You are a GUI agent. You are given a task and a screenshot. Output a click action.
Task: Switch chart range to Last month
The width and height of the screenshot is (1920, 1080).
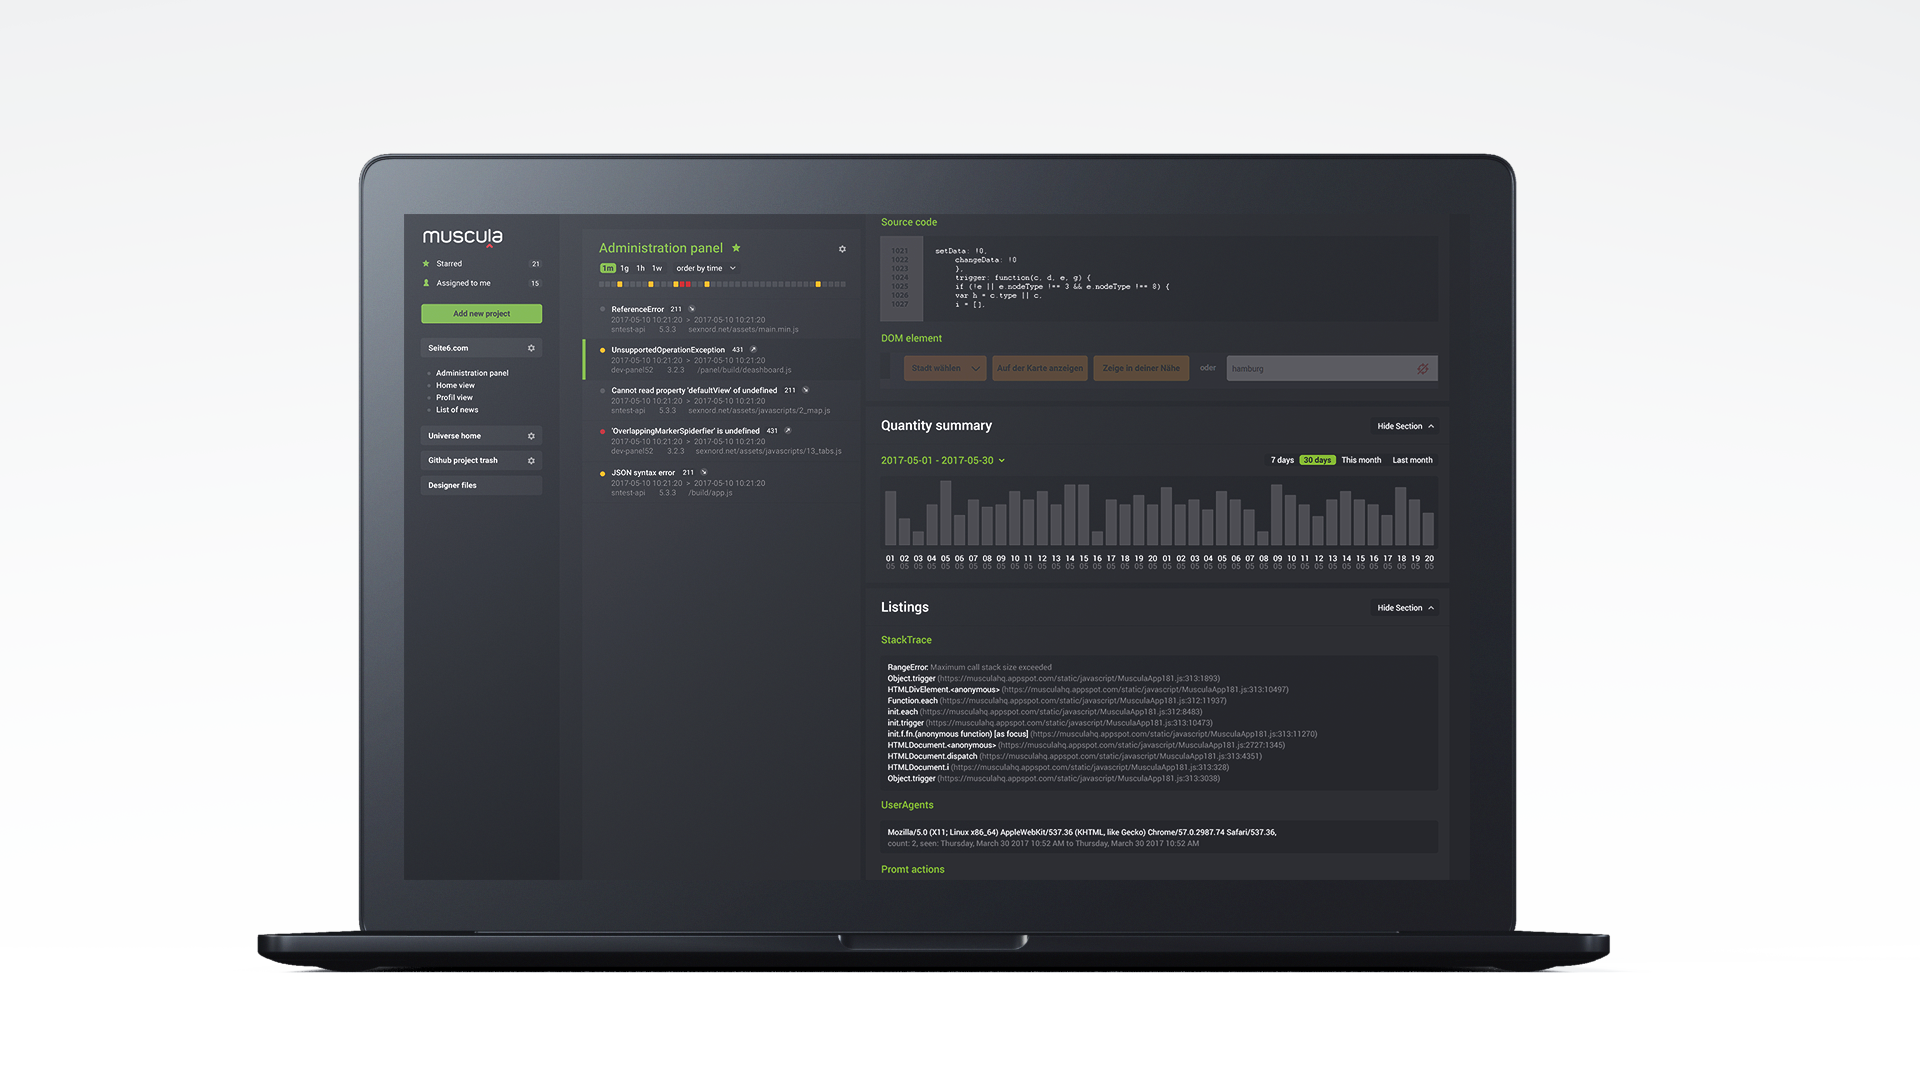[1412, 460]
